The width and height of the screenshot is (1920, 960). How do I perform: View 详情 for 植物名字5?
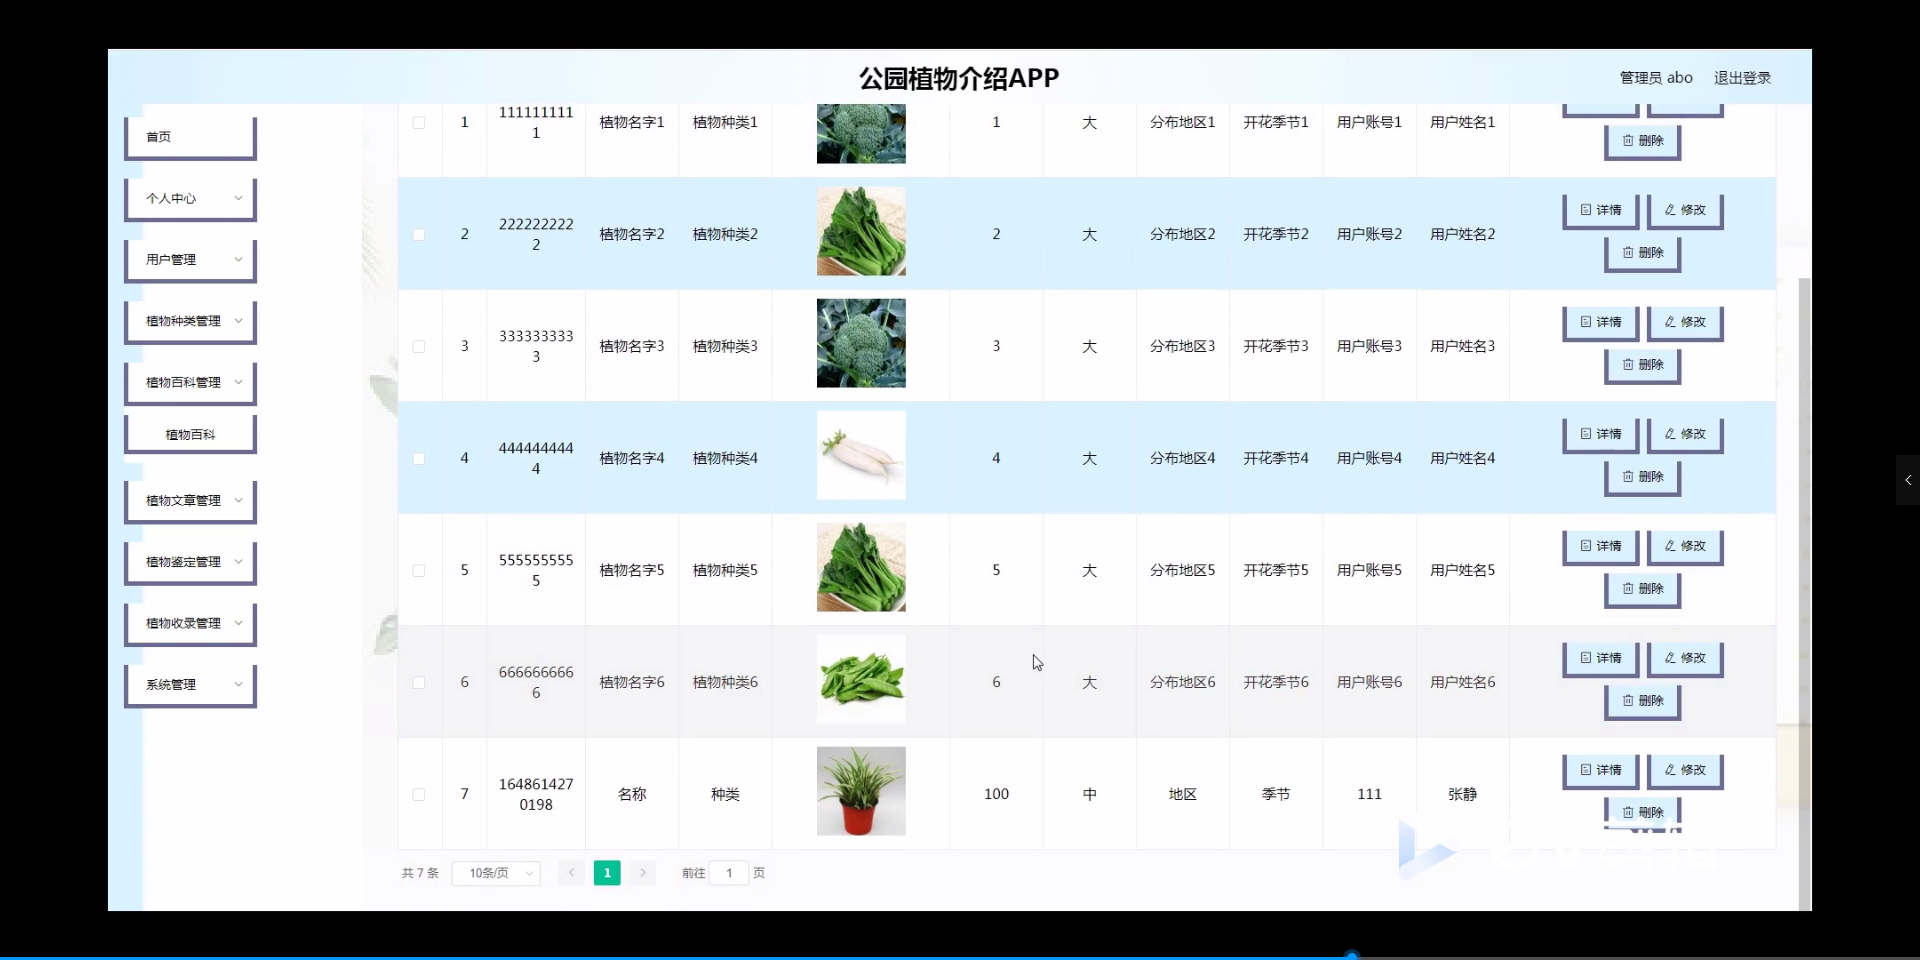coord(1601,546)
